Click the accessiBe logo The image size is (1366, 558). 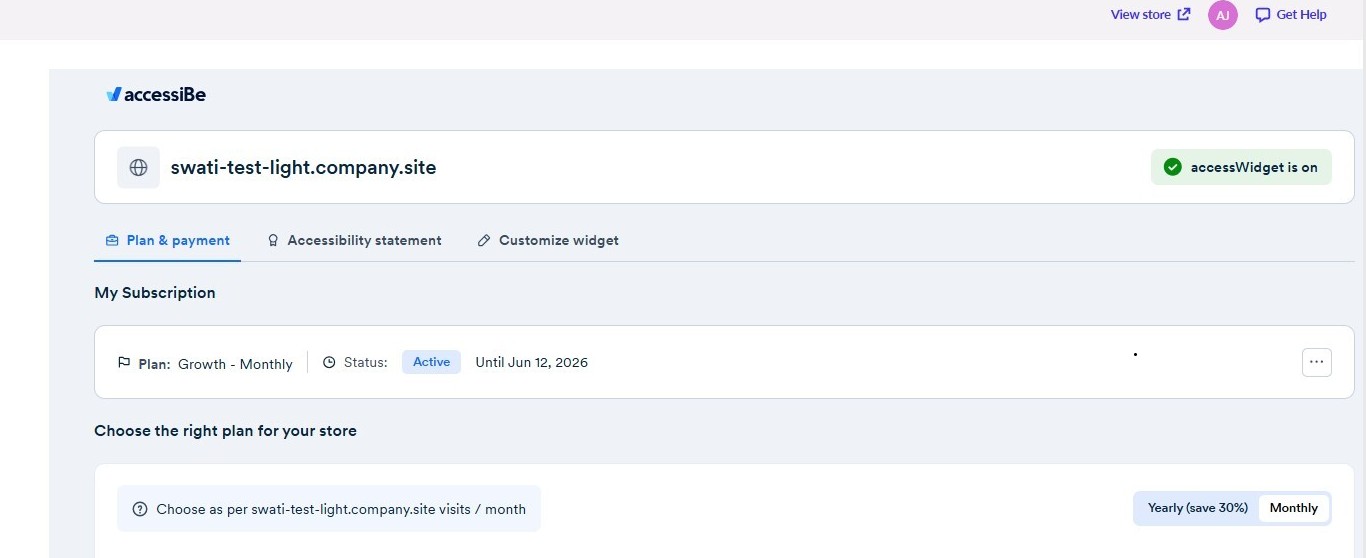pos(156,94)
